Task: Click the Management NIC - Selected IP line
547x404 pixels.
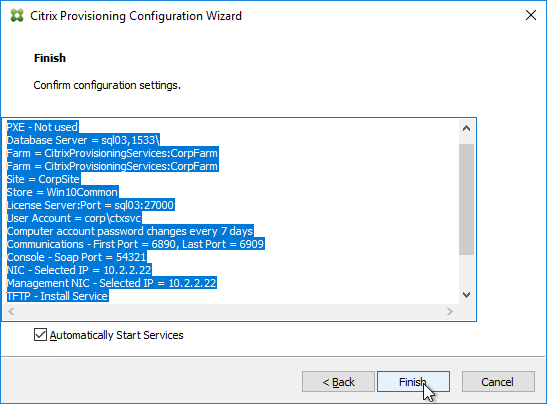Action: pos(112,283)
